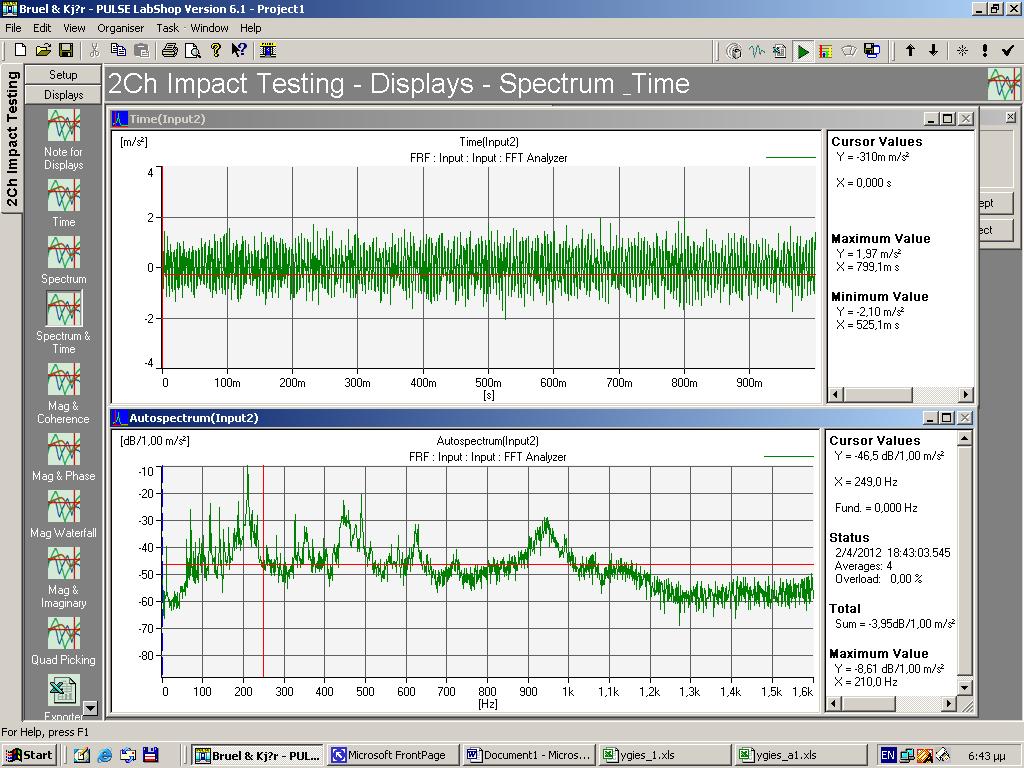Click the What's This arrow-question help icon
Image resolution: width=1024 pixels, height=768 pixels.
pyautogui.click(x=239, y=50)
